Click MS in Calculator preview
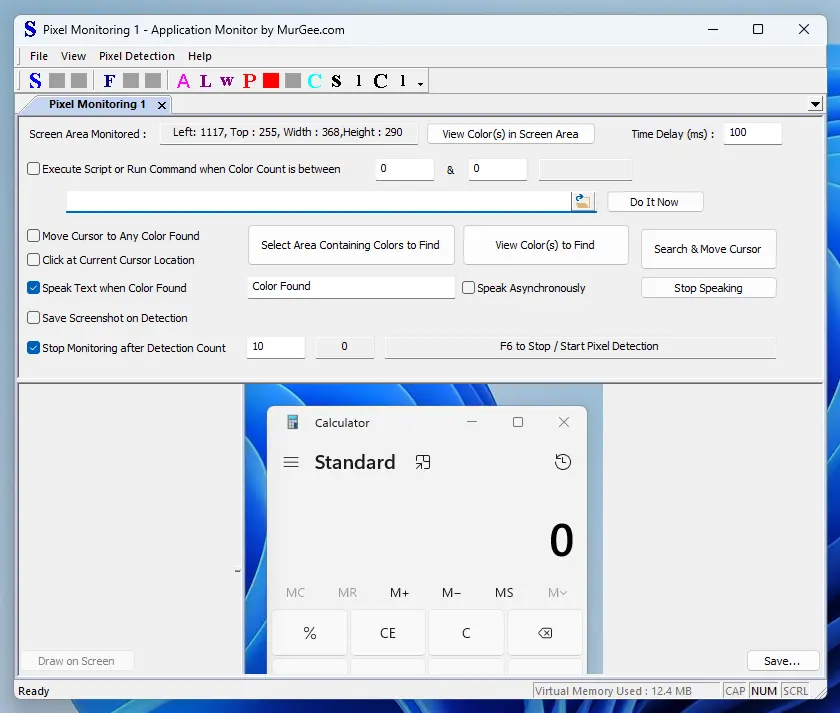This screenshot has width=840, height=713. click(504, 592)
